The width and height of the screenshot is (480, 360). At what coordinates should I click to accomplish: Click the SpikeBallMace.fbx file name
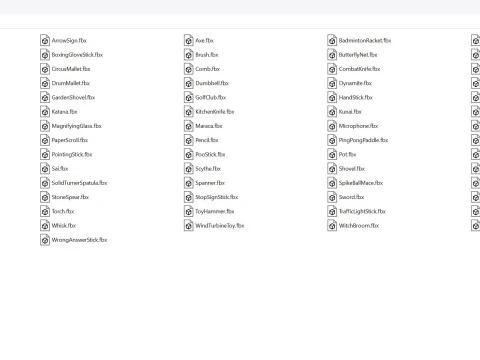(x=361, y=183)
